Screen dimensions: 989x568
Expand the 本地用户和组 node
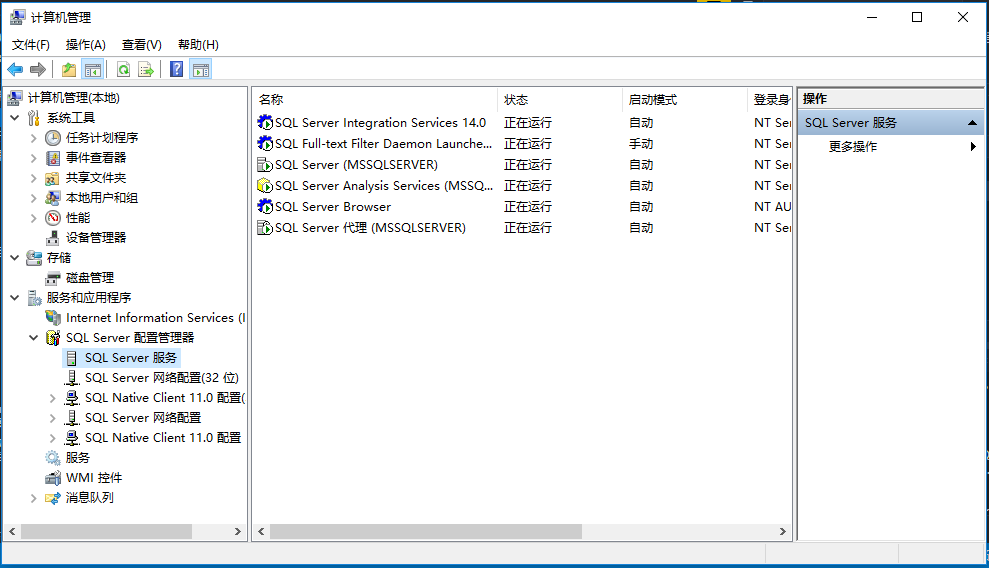pos(34,198)
